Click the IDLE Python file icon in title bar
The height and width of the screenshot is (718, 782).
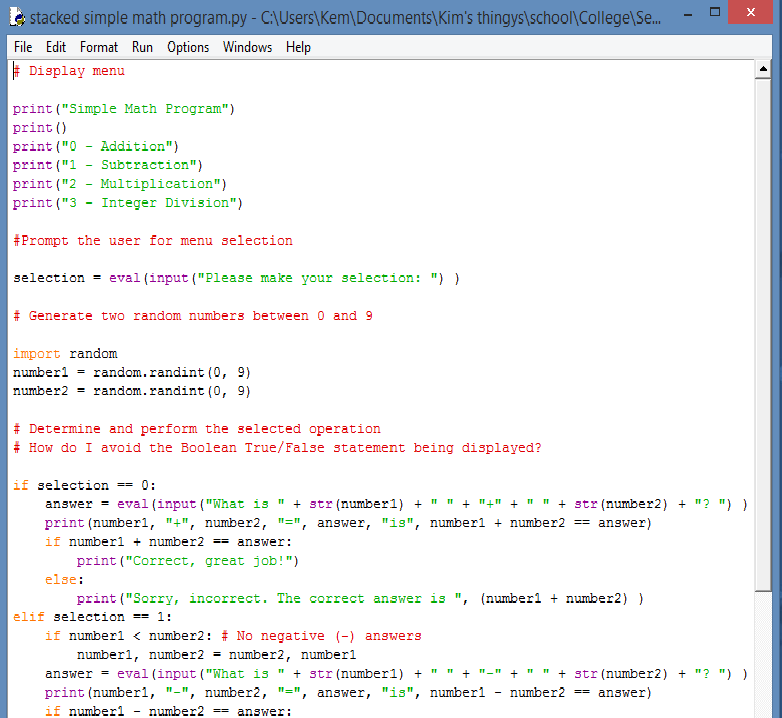17,17
